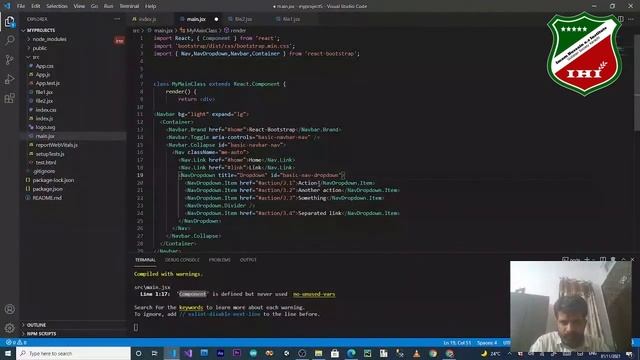Open Microsoft Edge on the taskbar

351,353
